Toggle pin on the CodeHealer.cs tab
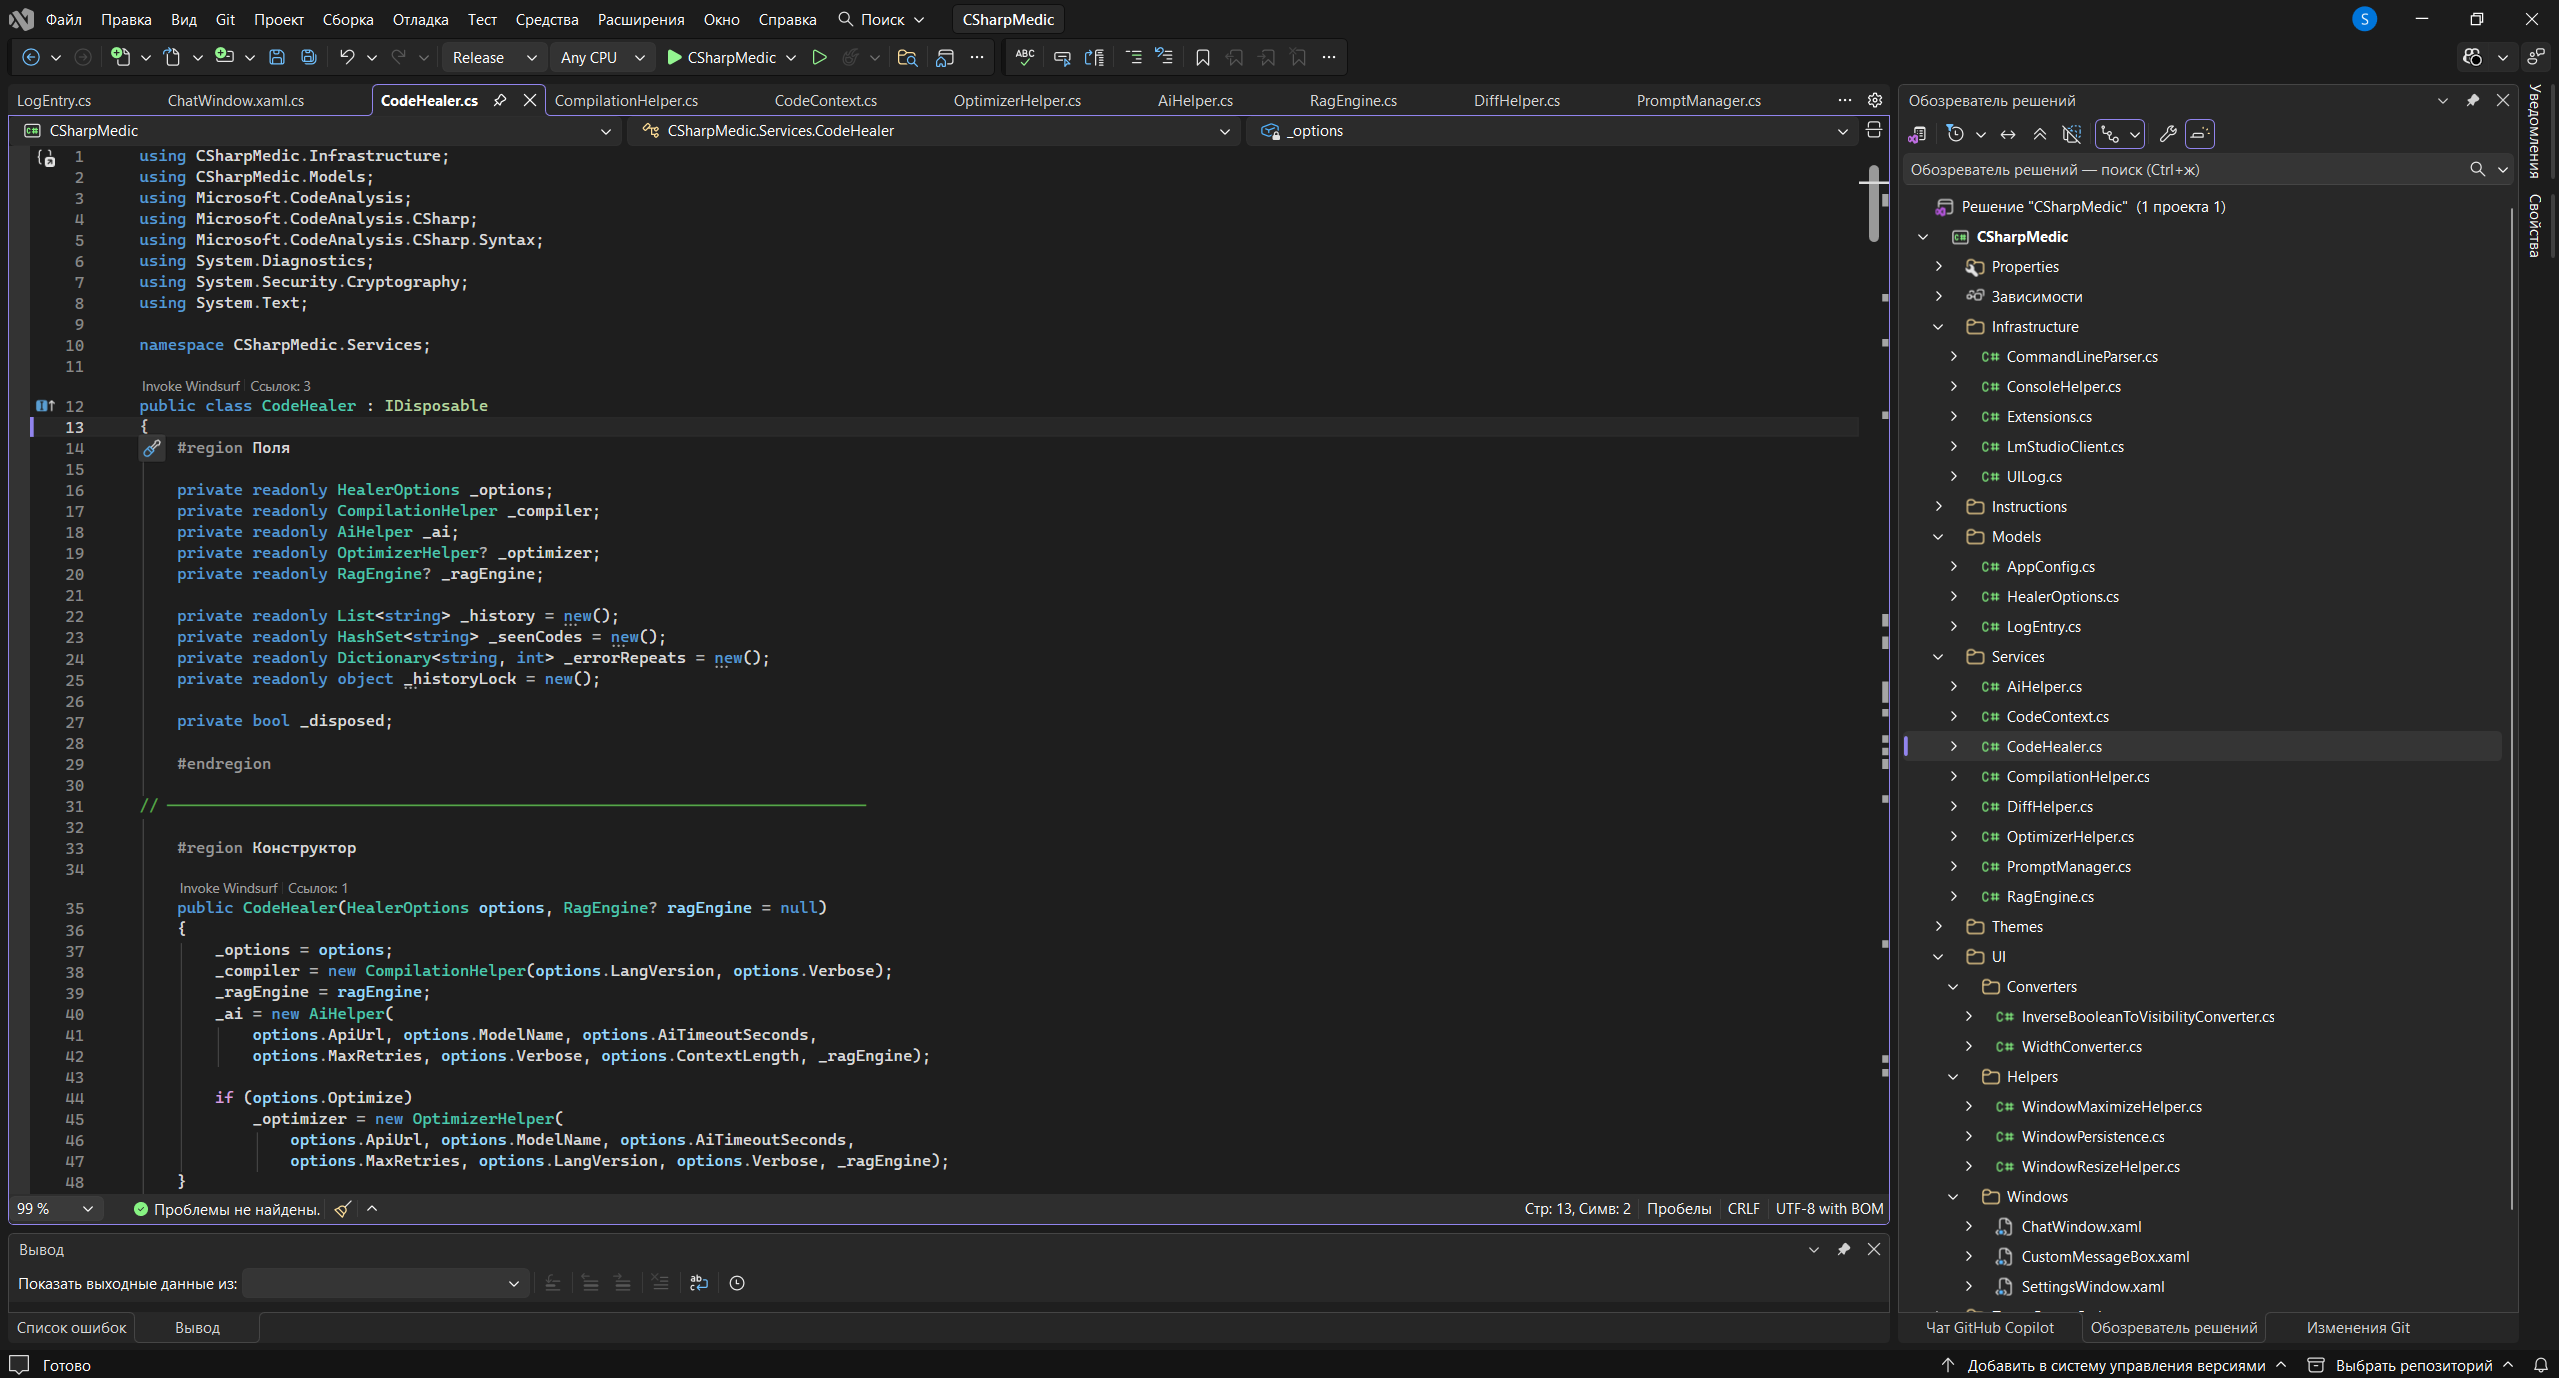 500,100
